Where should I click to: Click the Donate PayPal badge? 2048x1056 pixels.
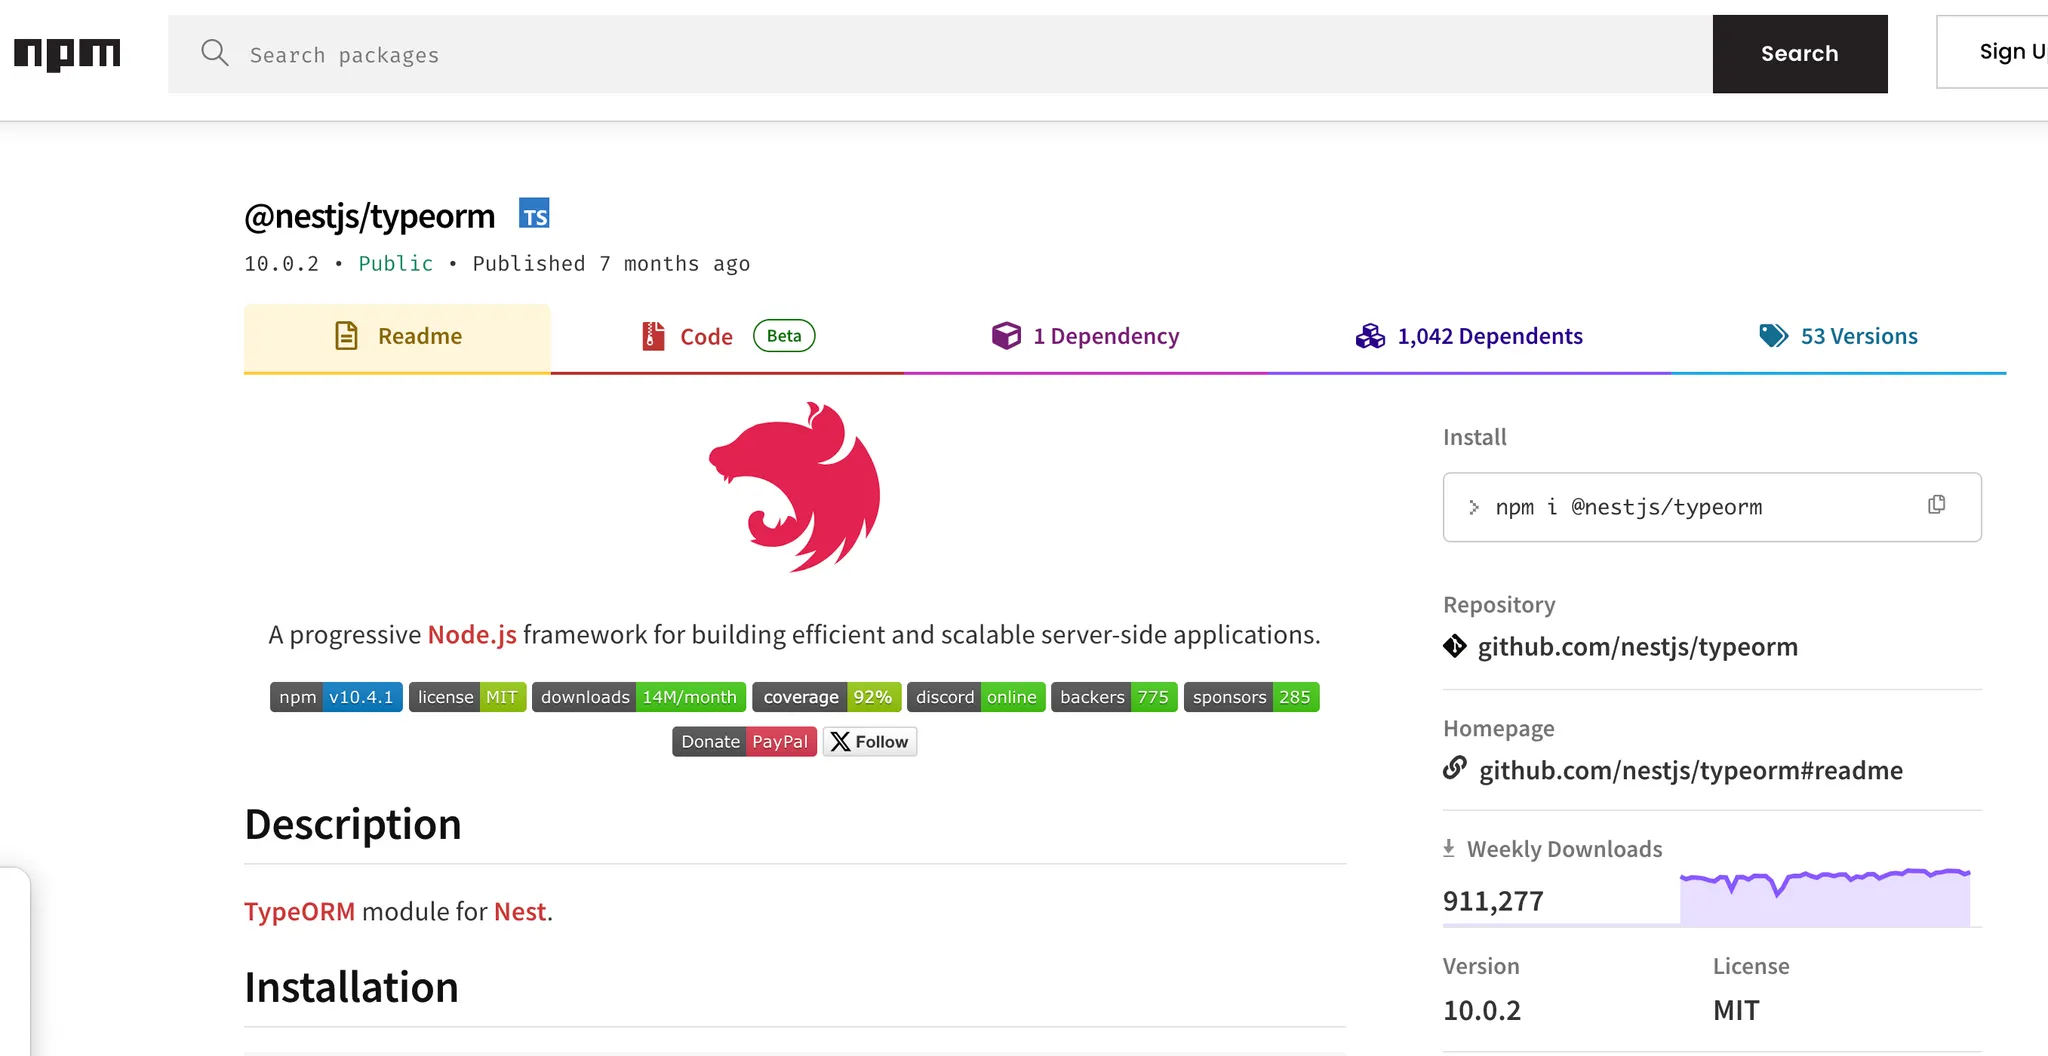point(745,742)
